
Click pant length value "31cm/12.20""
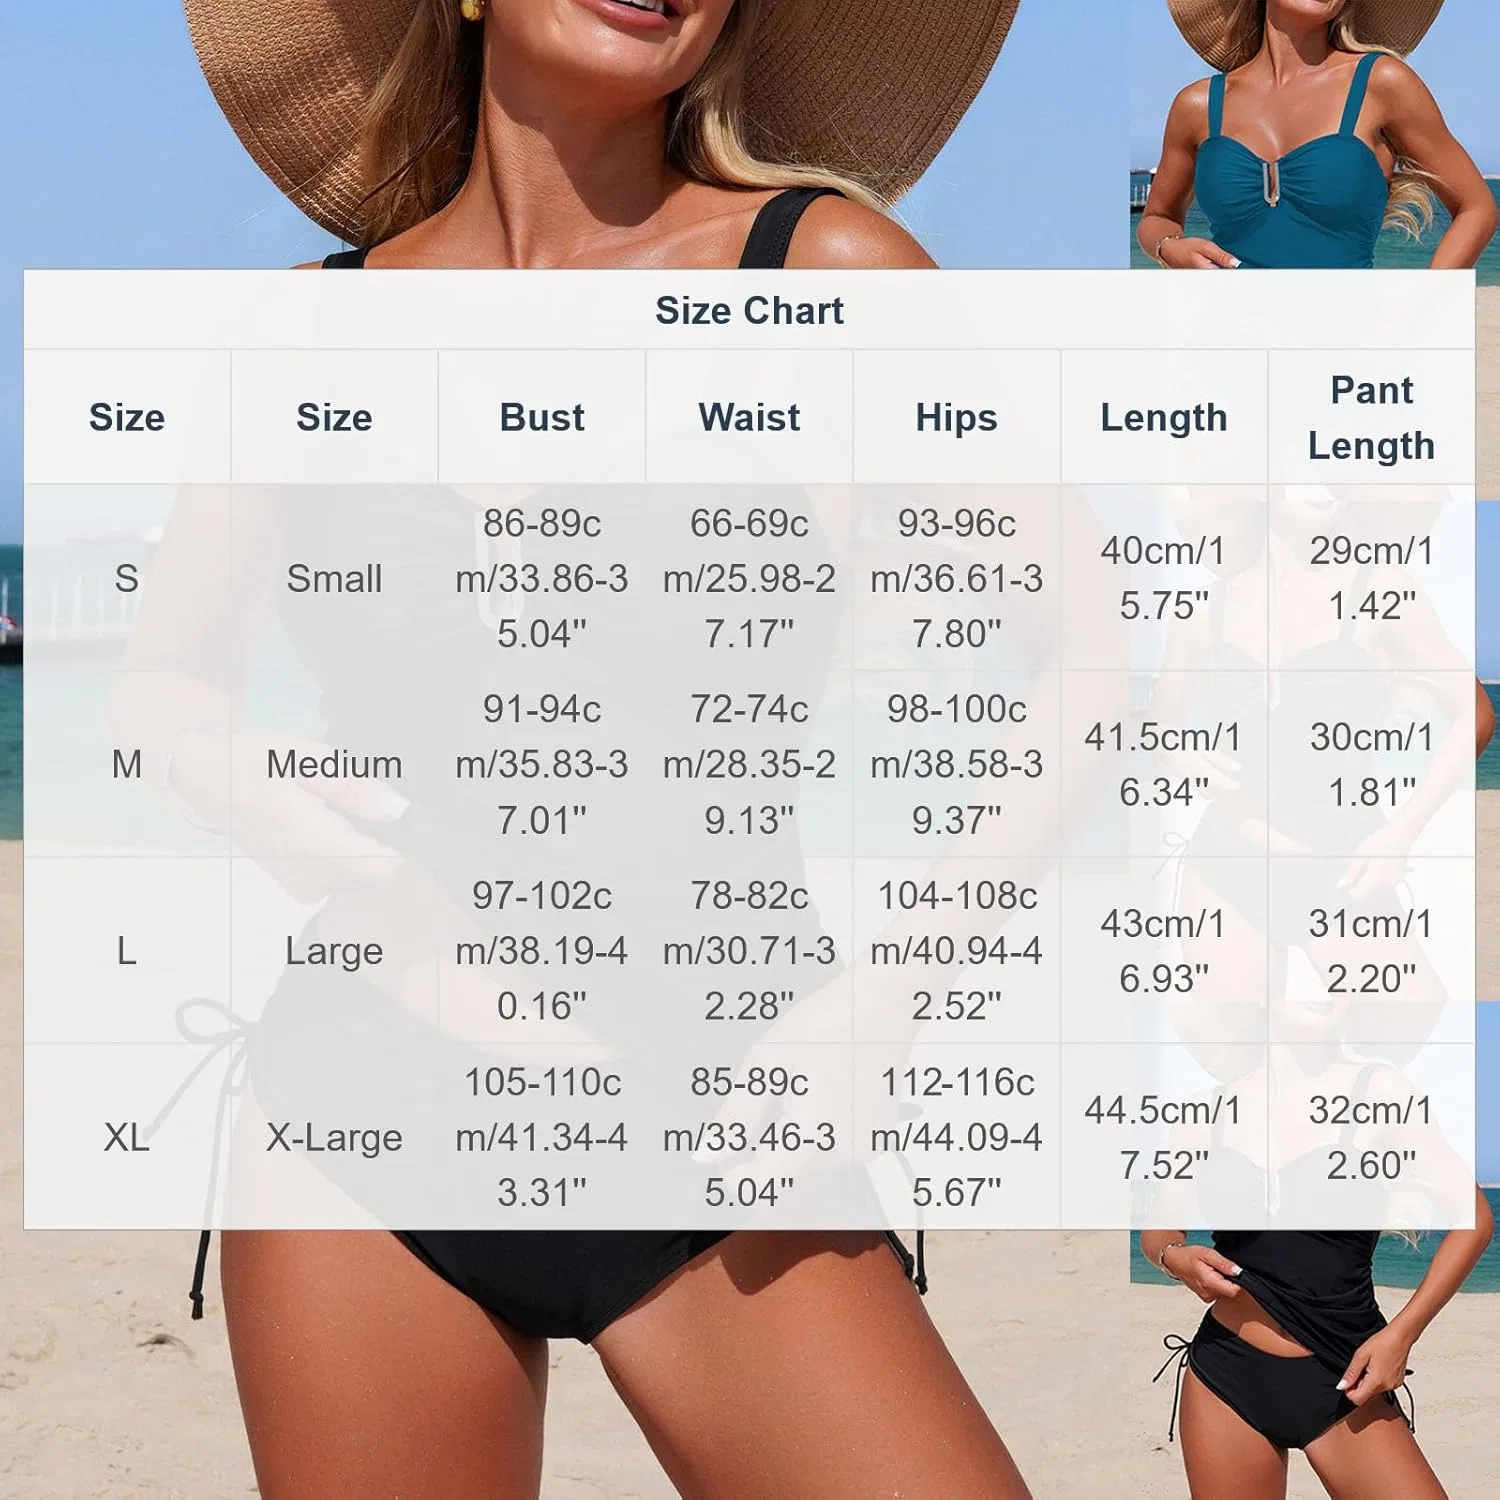[x=1372, y=951]
